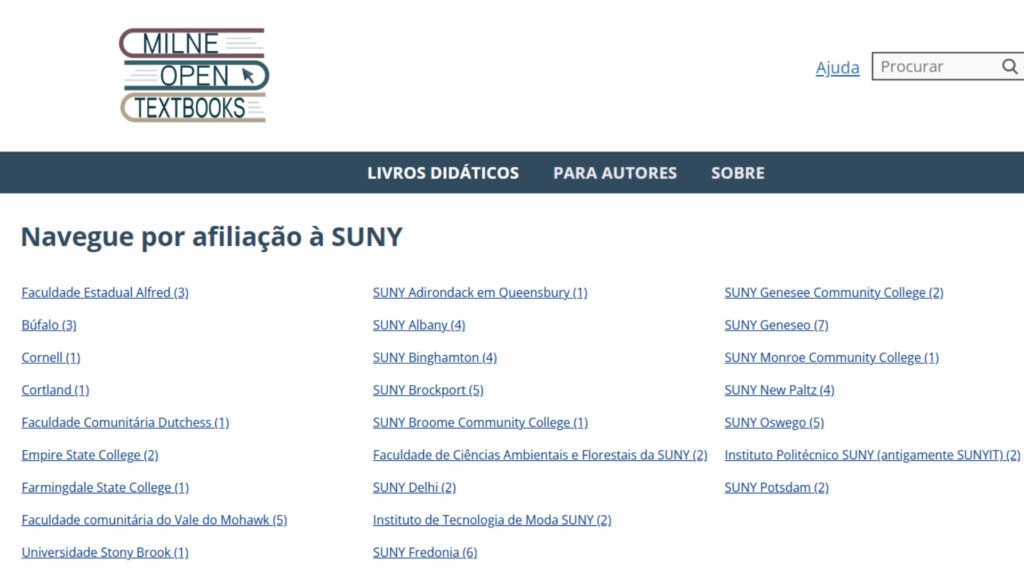
Task: Open the Ajuda help link
Action: (x=837, y=67)
